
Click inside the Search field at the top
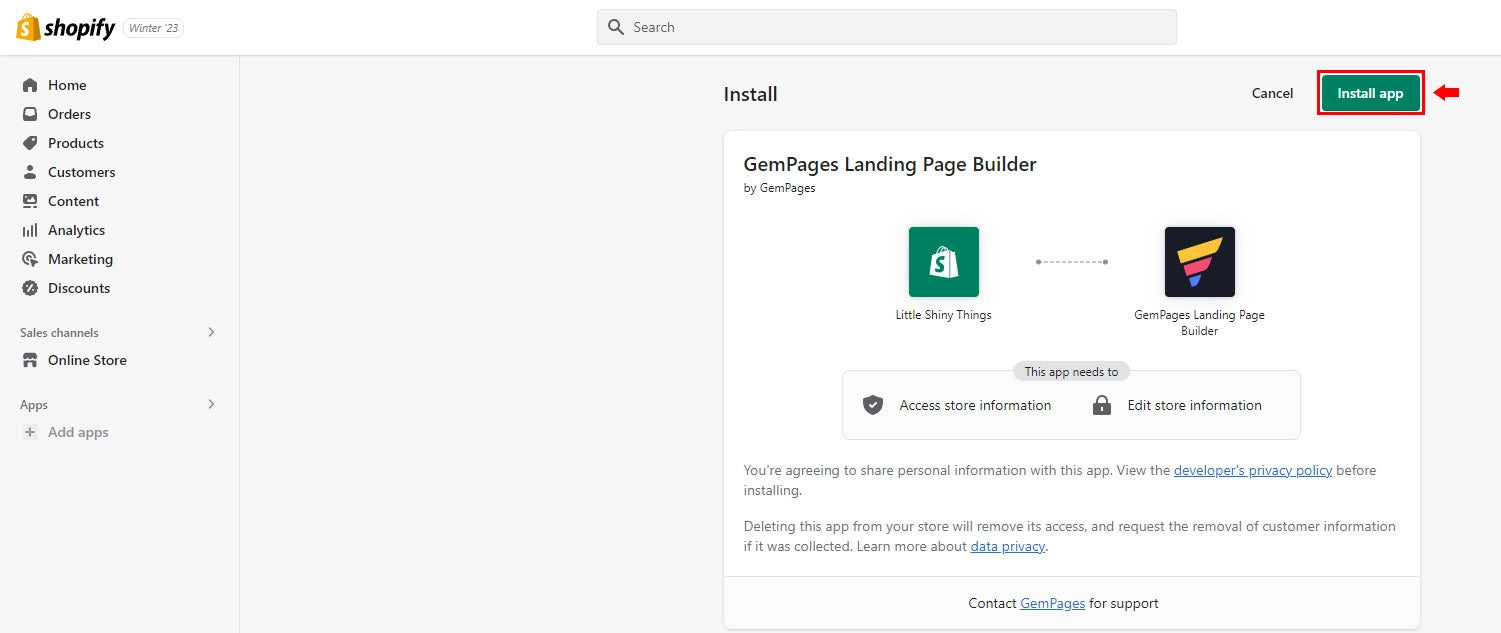[885, 26]
